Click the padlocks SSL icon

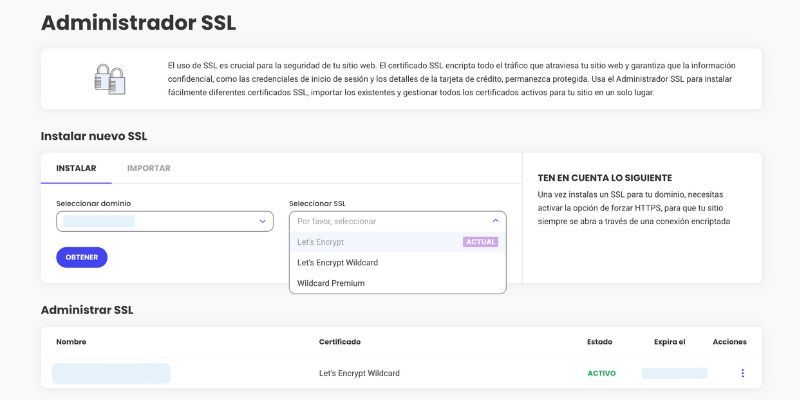110,79
